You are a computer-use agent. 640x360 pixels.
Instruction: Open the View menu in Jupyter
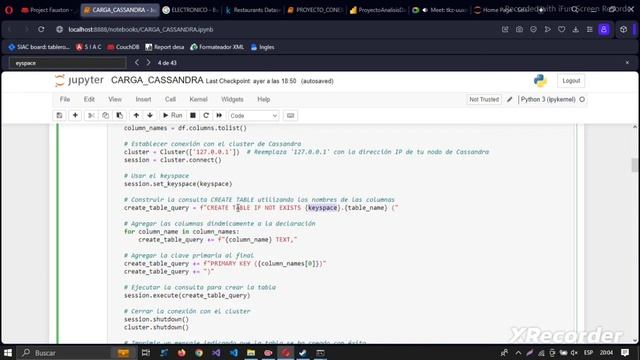(115, 99)
